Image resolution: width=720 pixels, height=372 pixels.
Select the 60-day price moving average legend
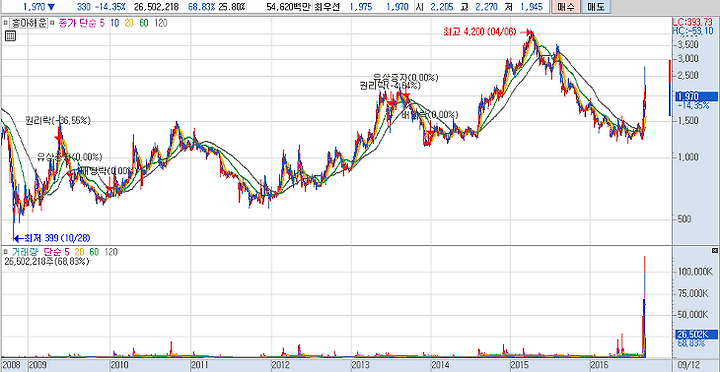144,23
